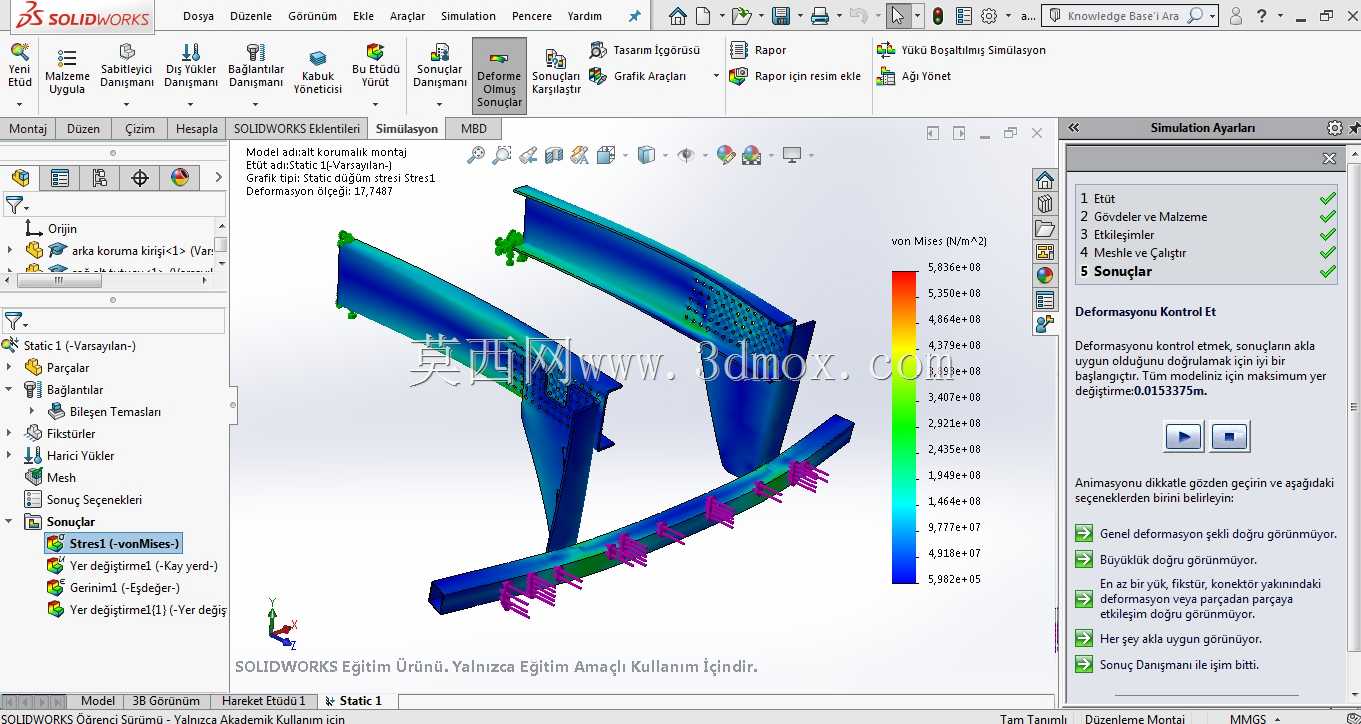The width and height of the screenshot is (1361, 724).
Task: Click Rapor için resim ekle
Action: coord(795,76)
